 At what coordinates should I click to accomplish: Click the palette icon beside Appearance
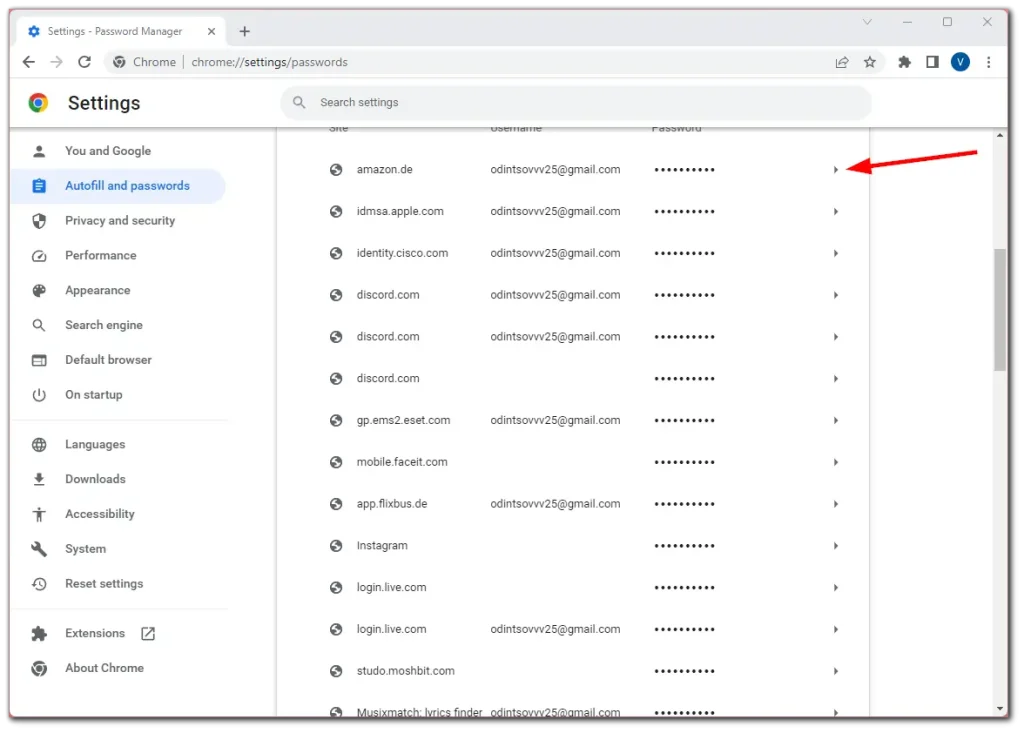(x=39, y=290)
